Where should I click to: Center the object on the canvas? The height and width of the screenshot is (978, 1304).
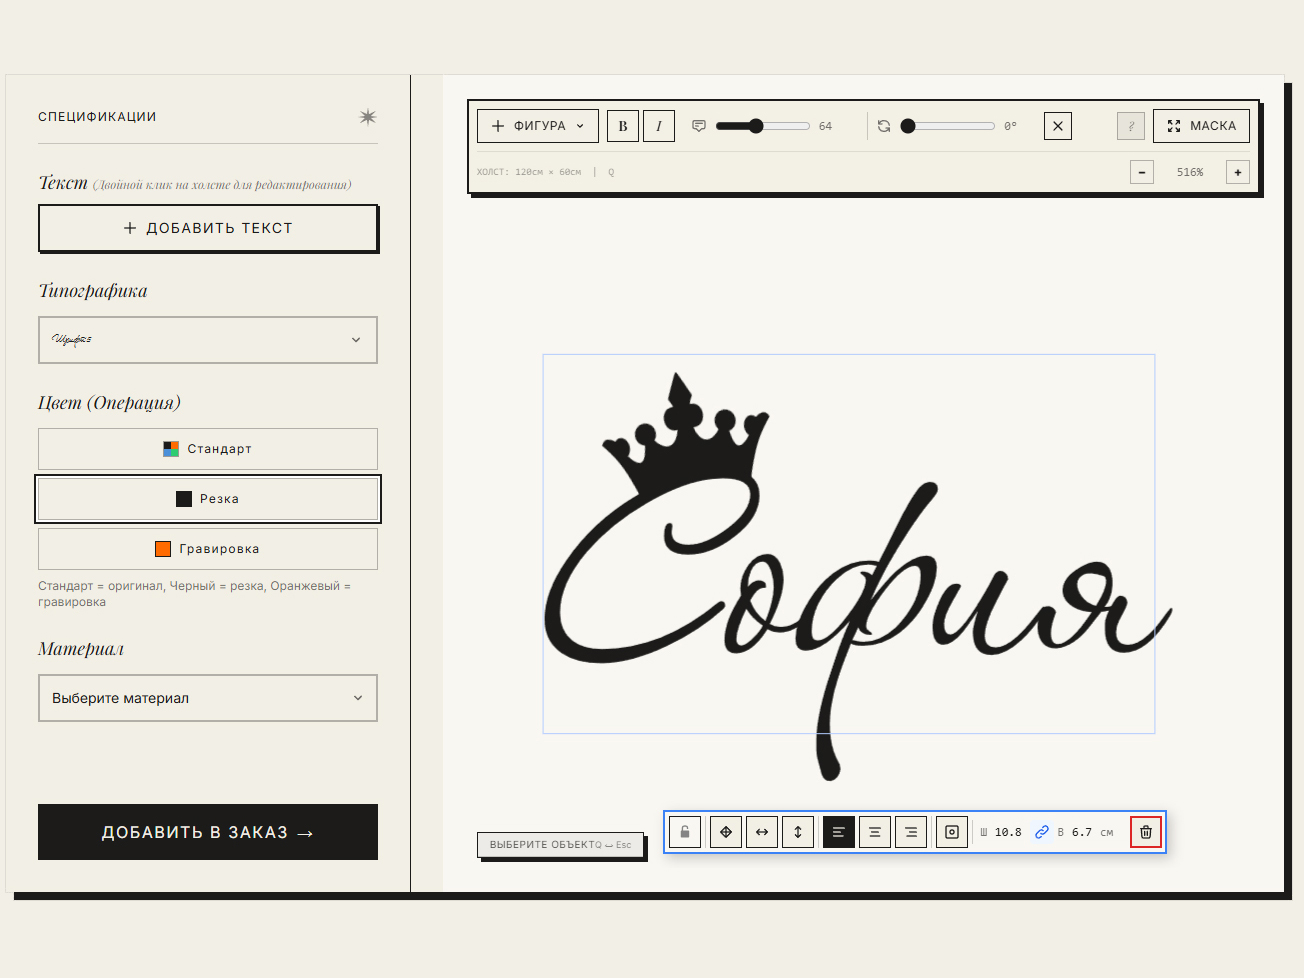click(726, 832)
